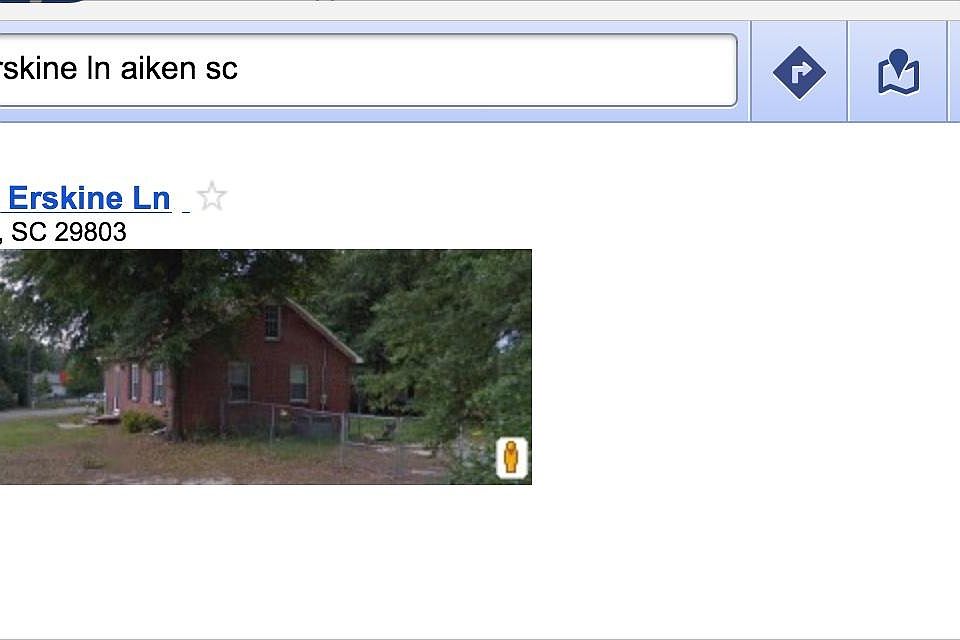The width and height of the screenshot is (960, 640).
Task: Click the white pegman badge on the photo
Action: pyautogui.click(x=511, y=457)
